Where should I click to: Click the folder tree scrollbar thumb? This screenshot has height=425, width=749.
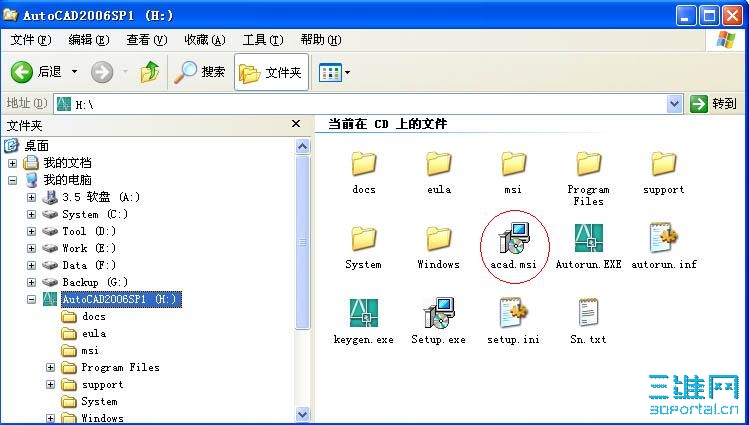[302, 243]
